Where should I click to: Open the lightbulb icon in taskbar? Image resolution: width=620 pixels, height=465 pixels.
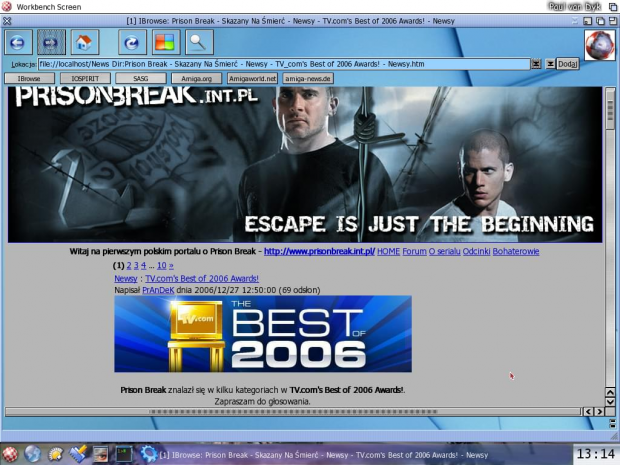(x=56, y=454)
